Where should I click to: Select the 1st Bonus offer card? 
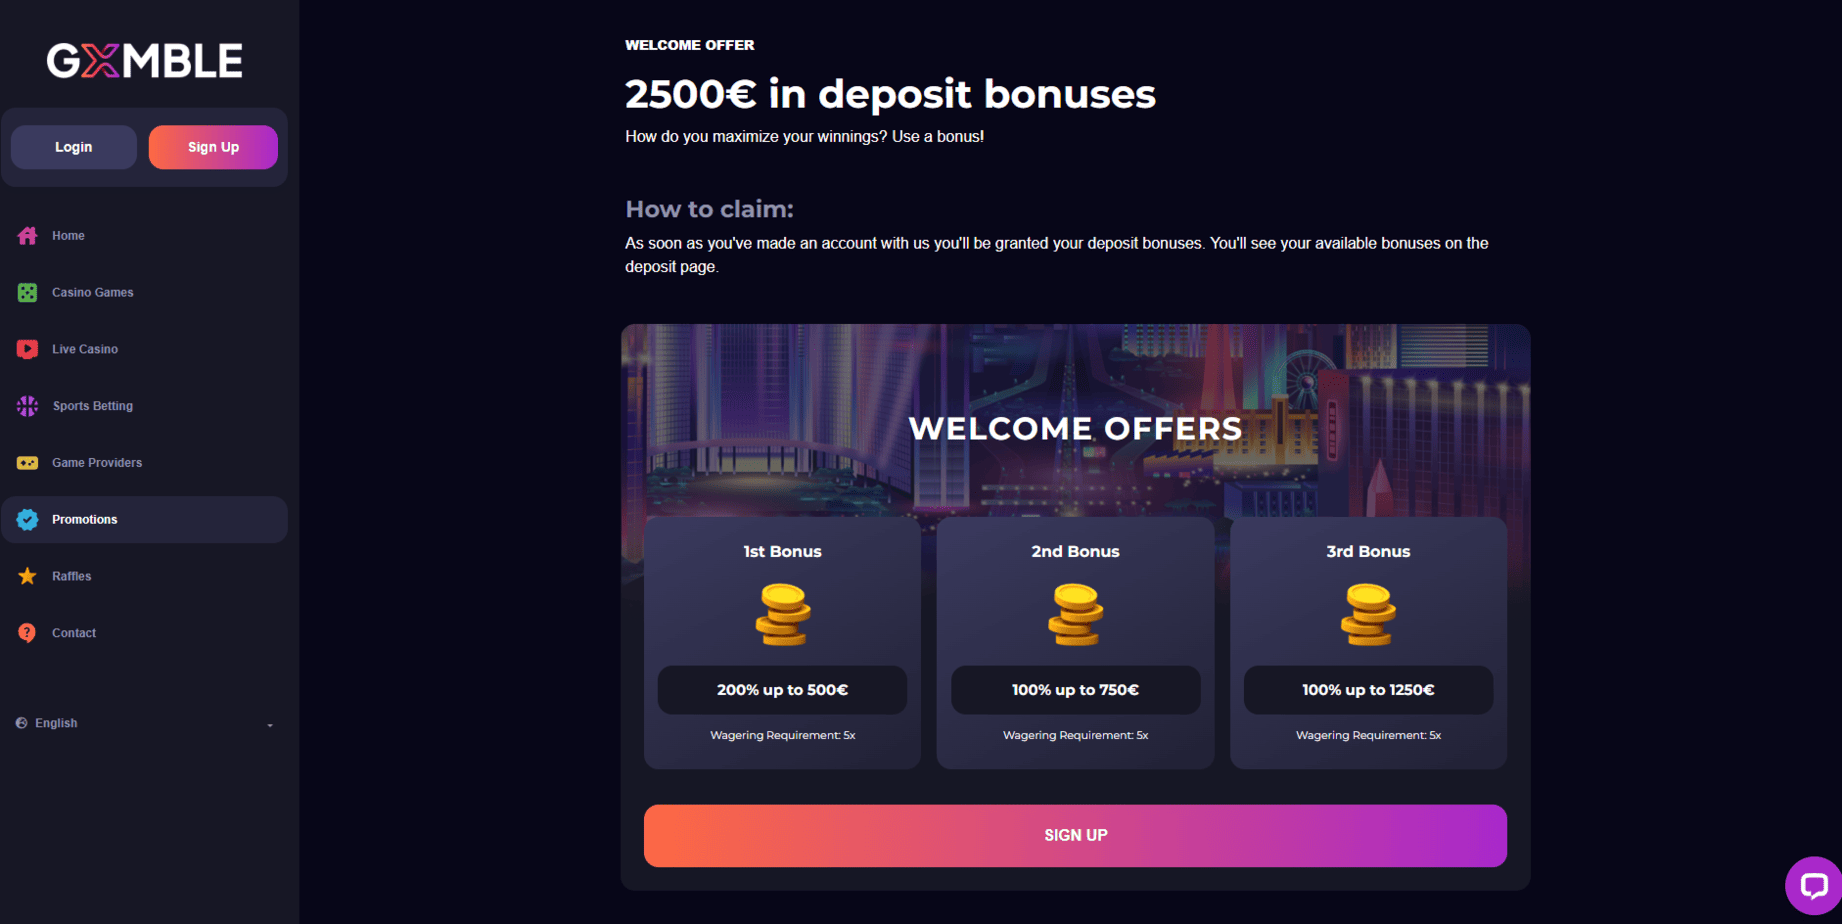coord(782,642)
